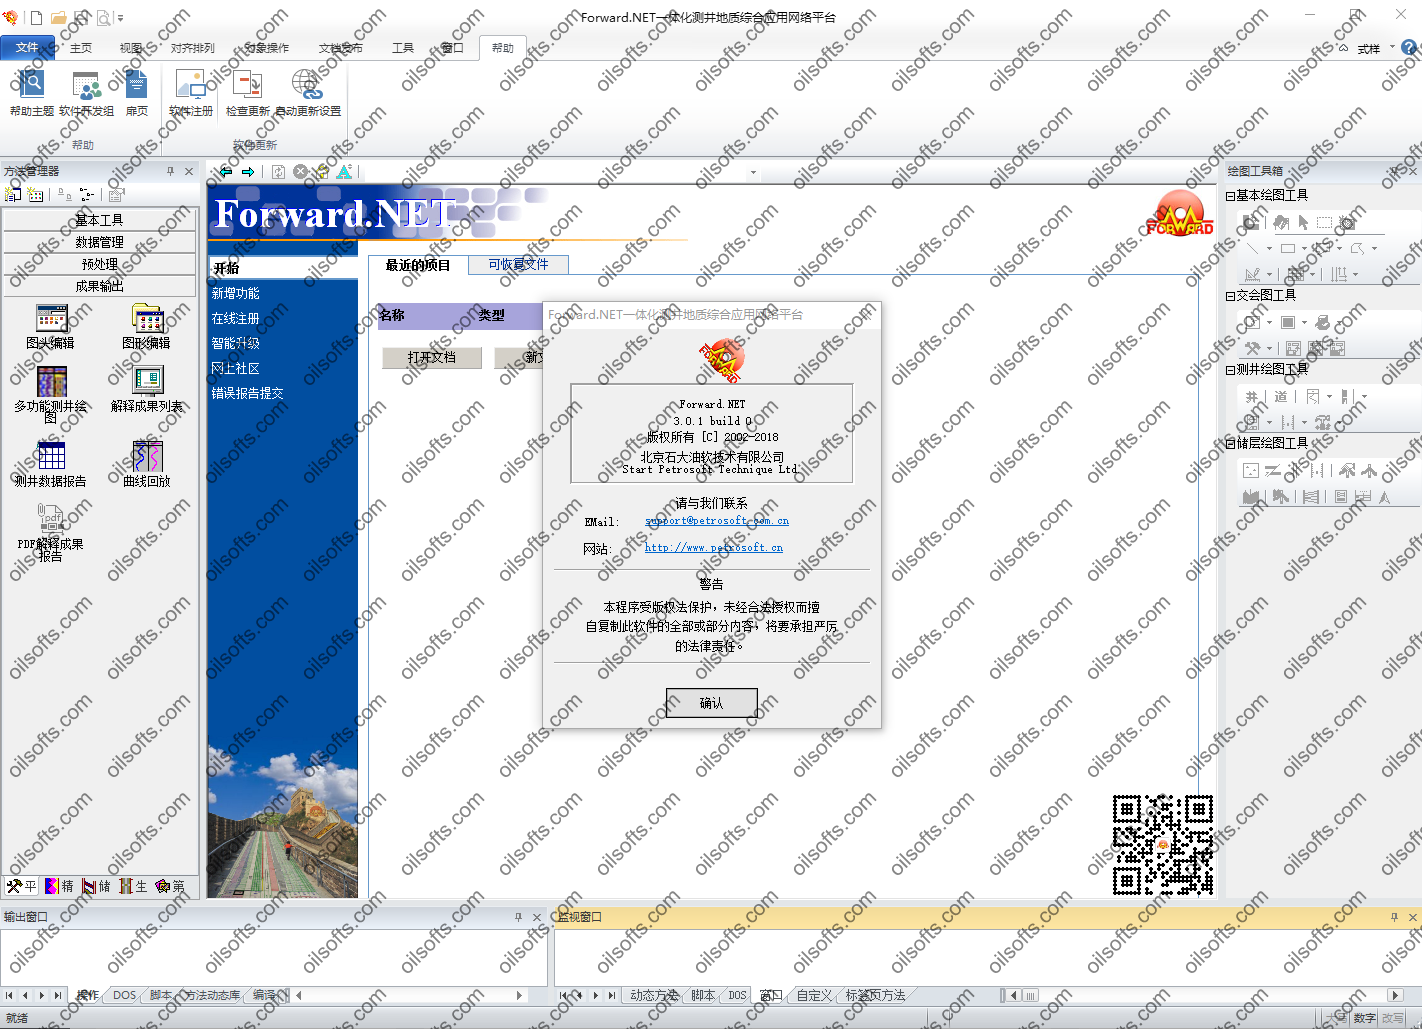Screen dimensions: 1422x1029
Task: Open 图形编辑 graphics editor tool
Action: pos(147,327)
